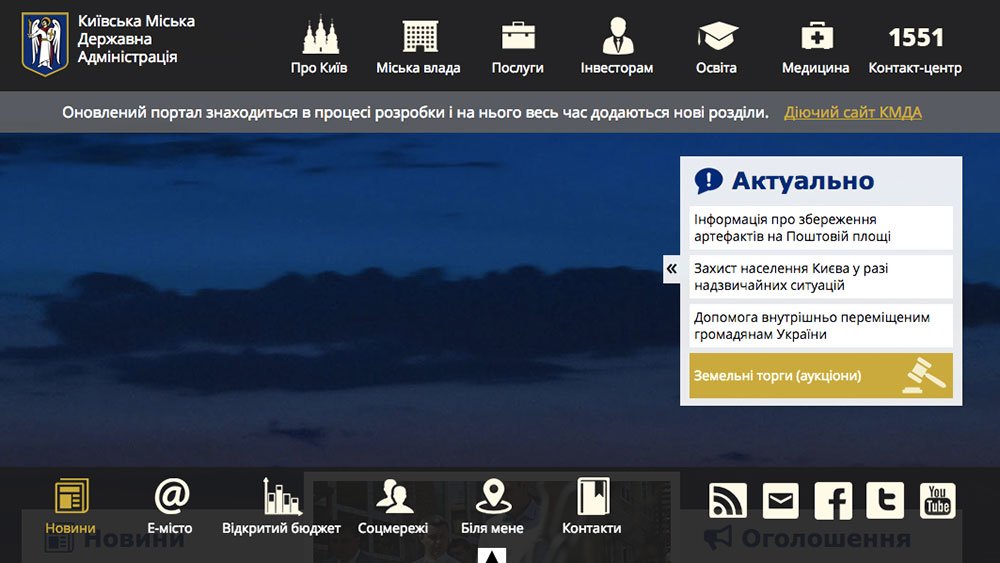Open the Послуги briefcase icon
The height and width of the screenshot is (563, 1000).
pos(518,37)
